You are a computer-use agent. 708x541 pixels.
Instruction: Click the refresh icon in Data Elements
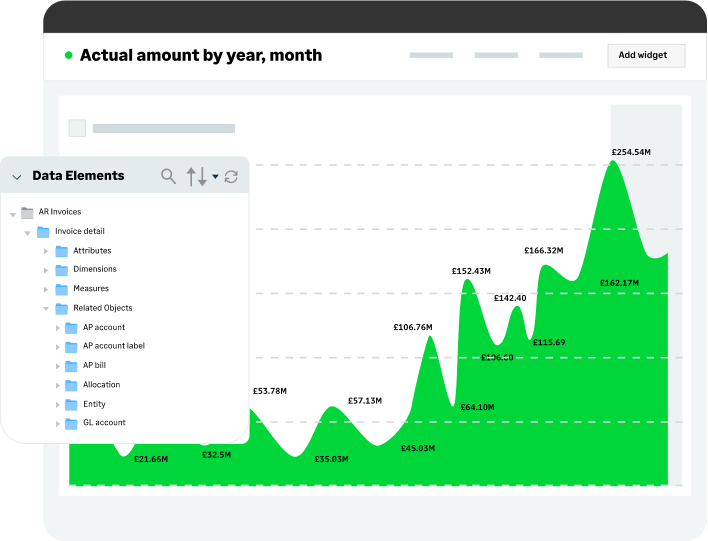tap(231, 176)
